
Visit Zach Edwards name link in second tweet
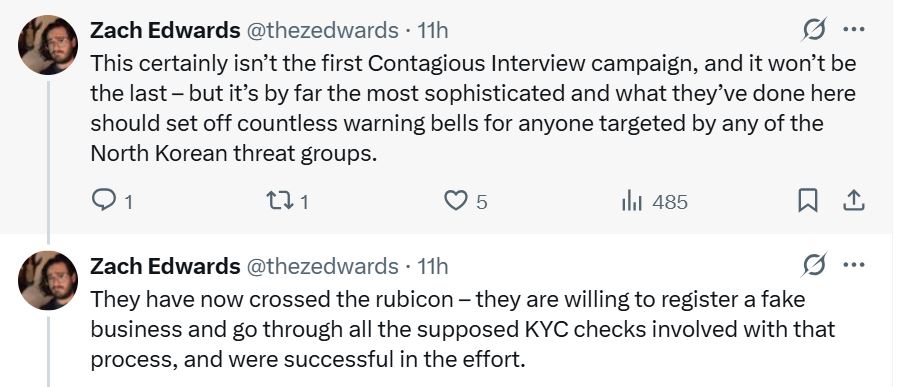[x=165, y=265]
